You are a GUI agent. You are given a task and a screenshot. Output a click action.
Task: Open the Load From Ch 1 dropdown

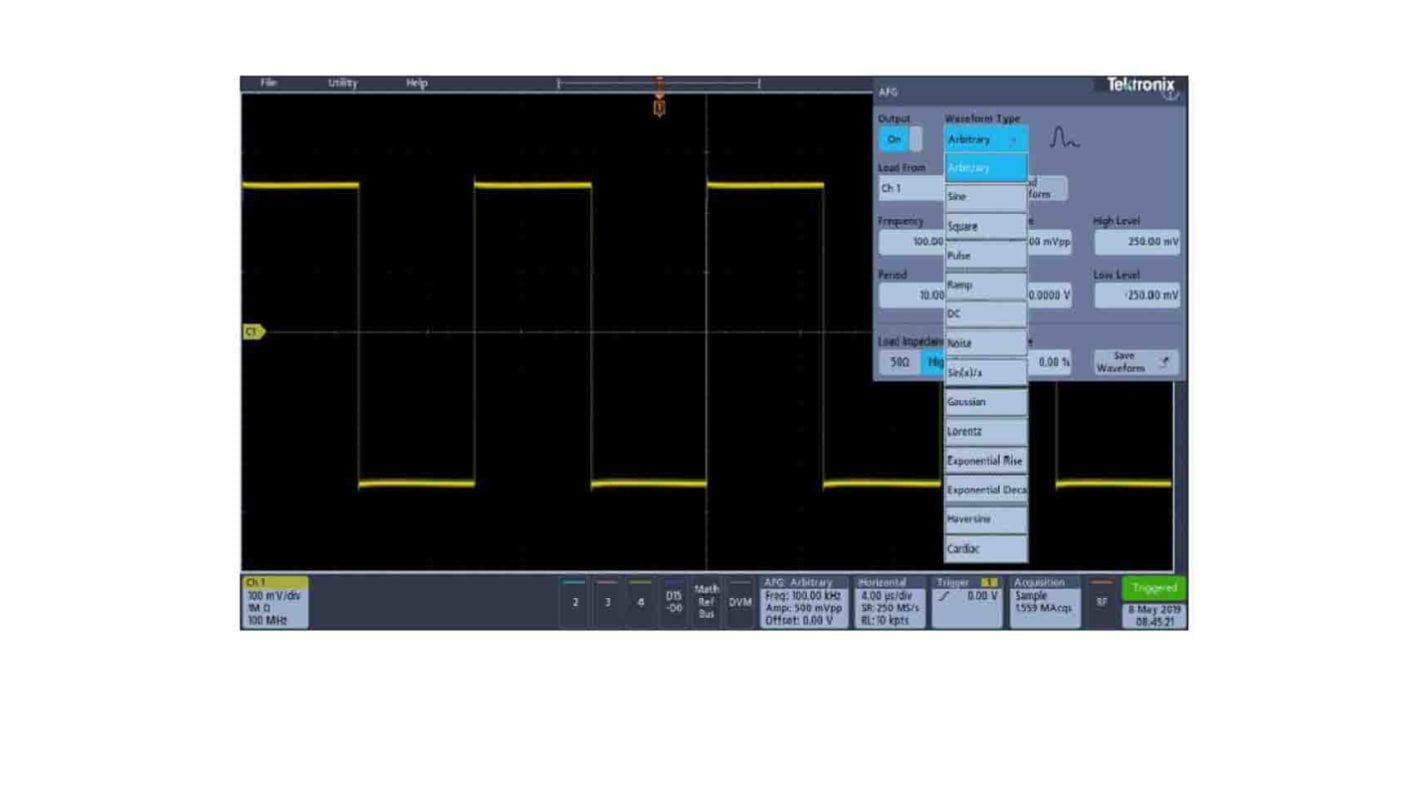pos(911,188)
